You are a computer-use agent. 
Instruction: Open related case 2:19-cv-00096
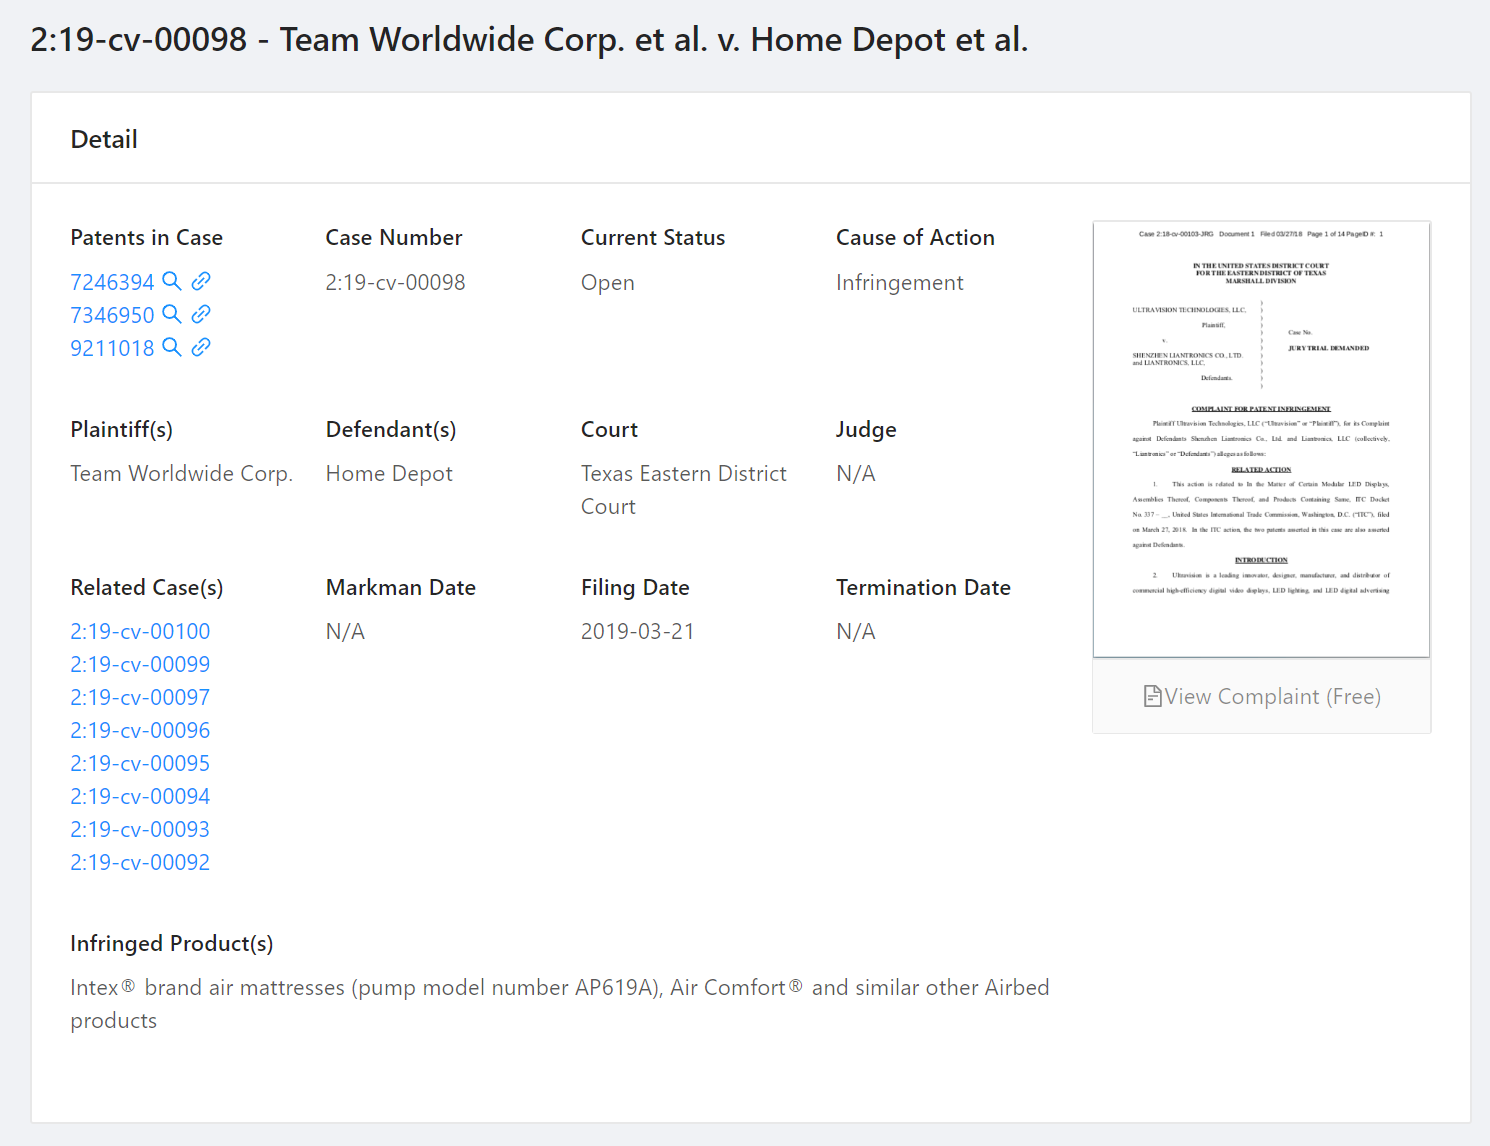140,730
